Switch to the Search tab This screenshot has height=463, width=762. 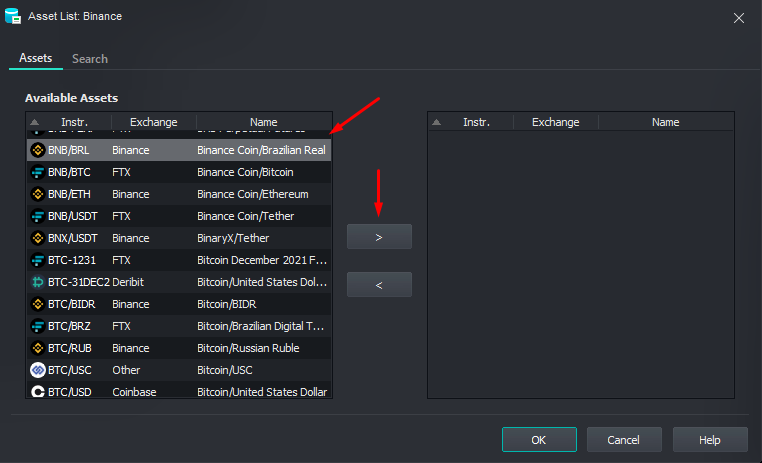(x=90, y=59)
